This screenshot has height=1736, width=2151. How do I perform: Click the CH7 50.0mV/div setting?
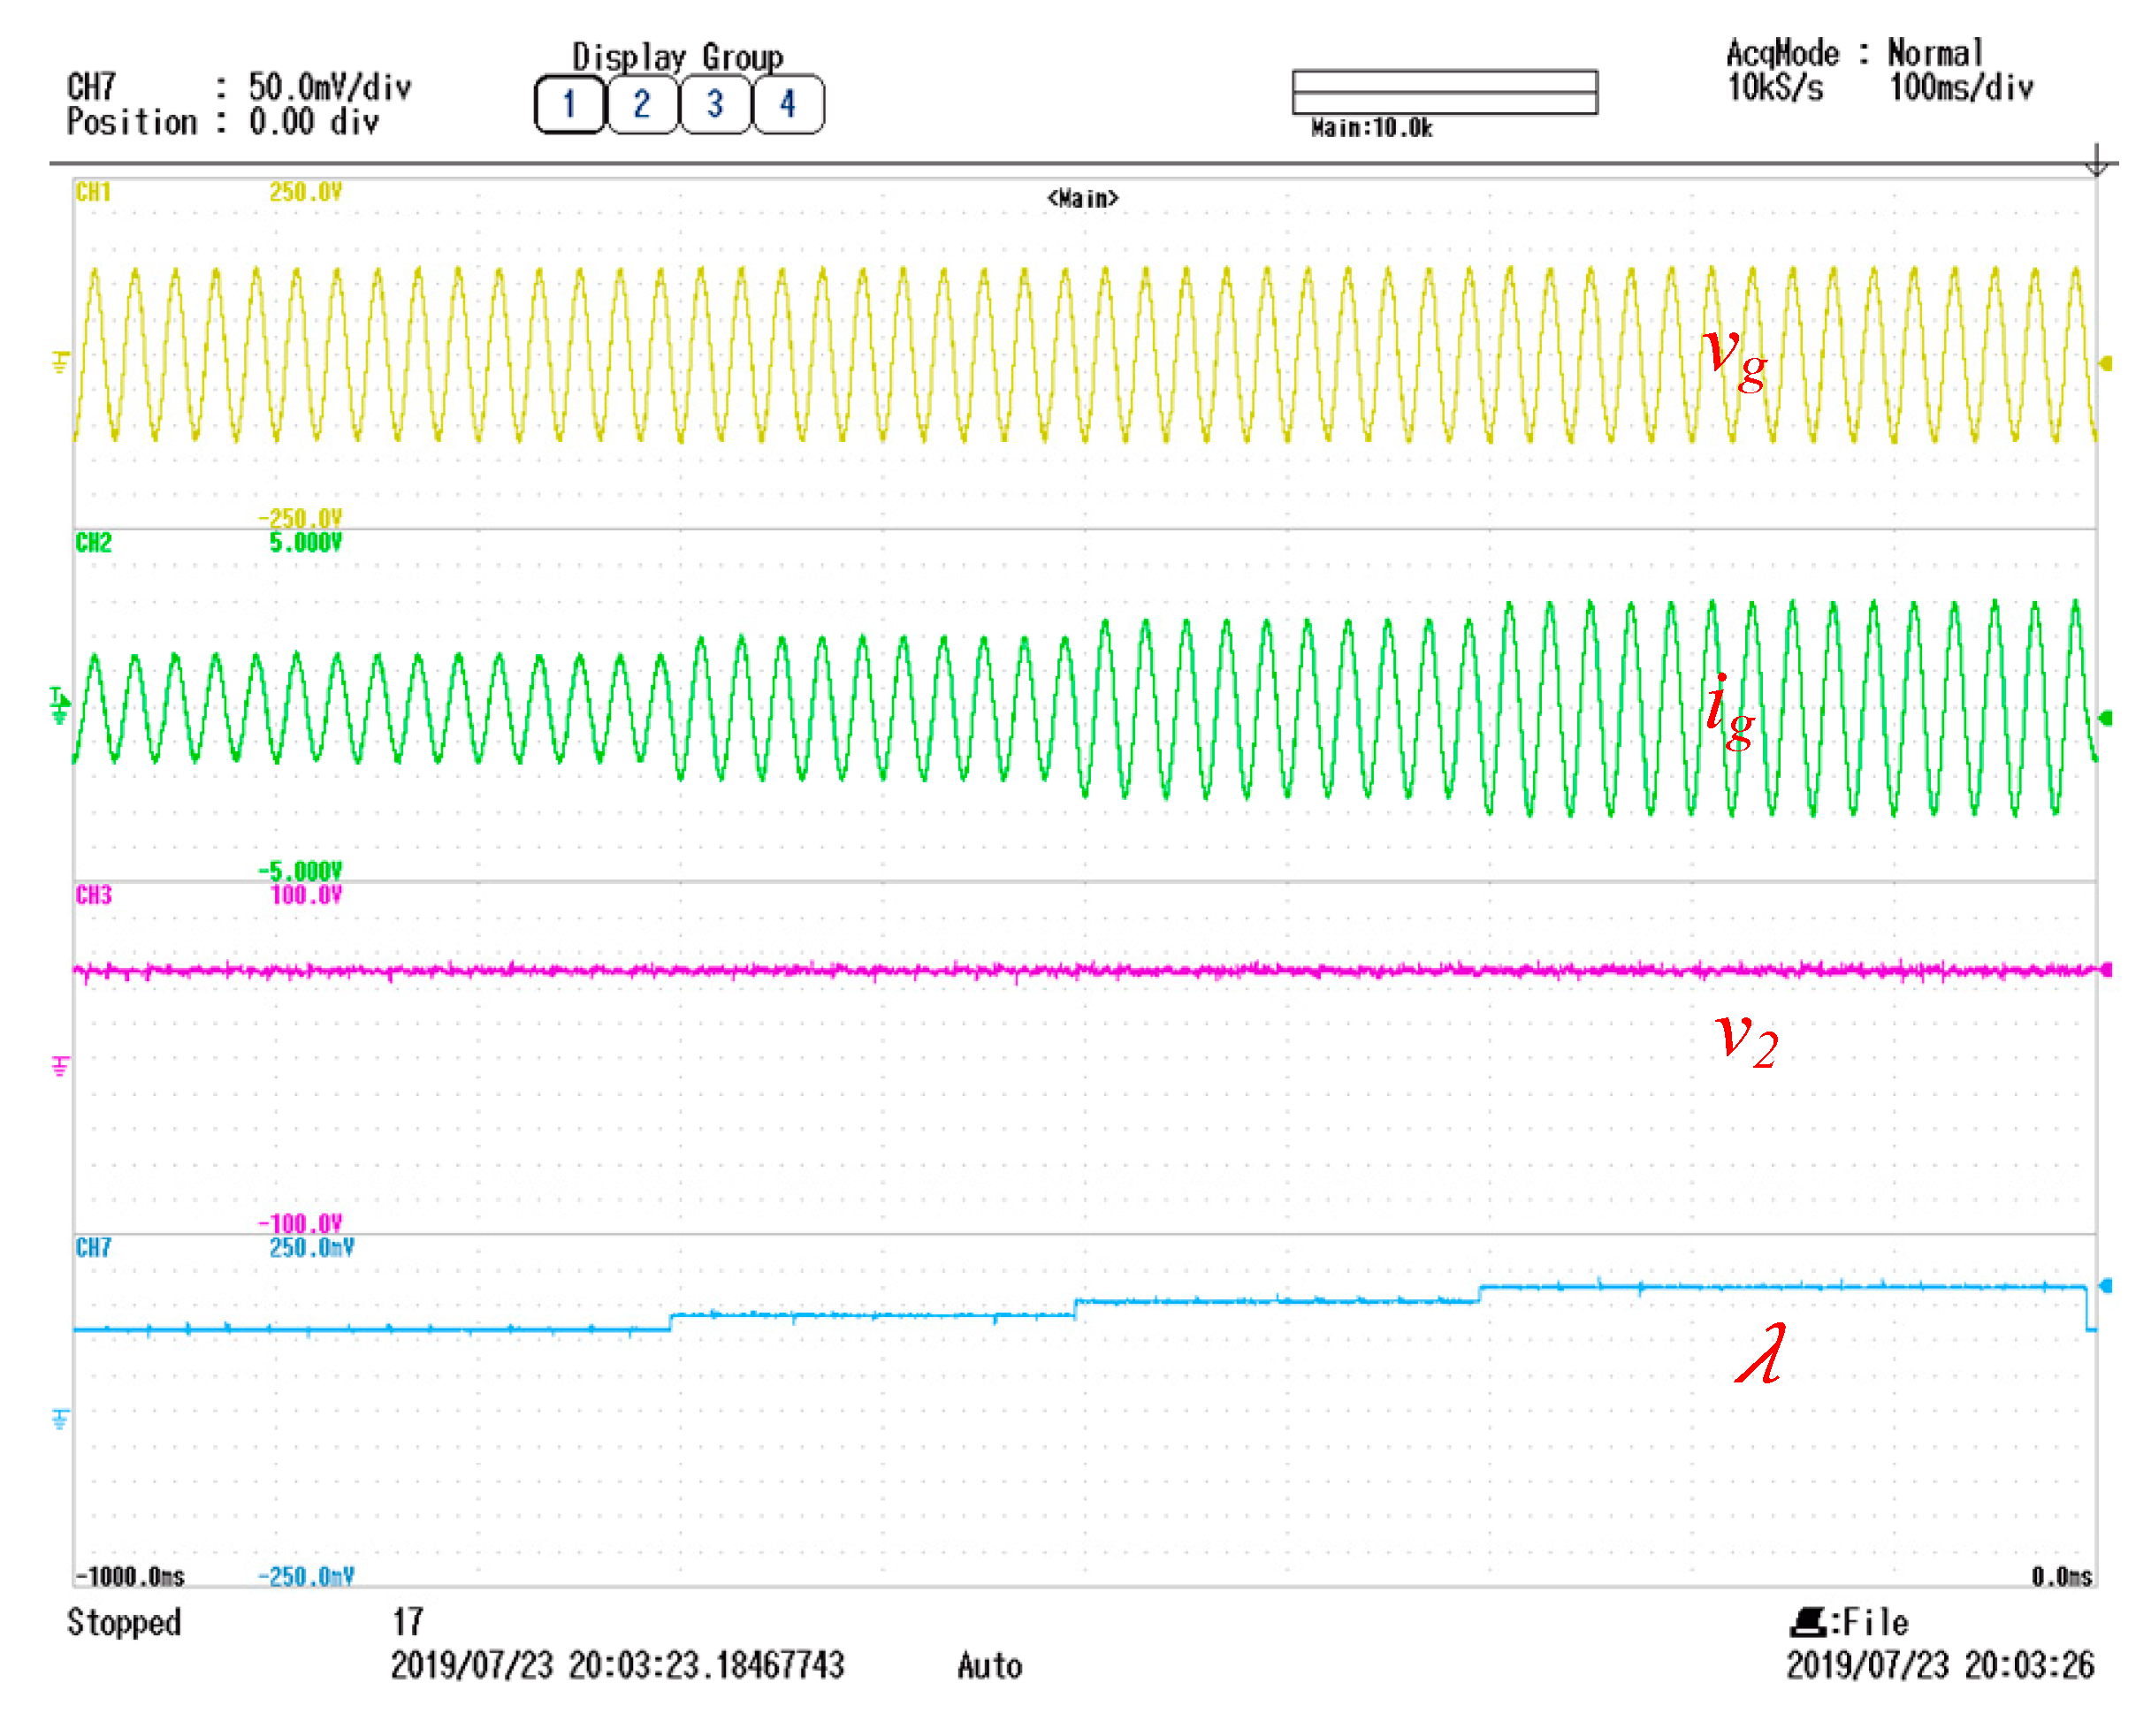tap(329, 88)
